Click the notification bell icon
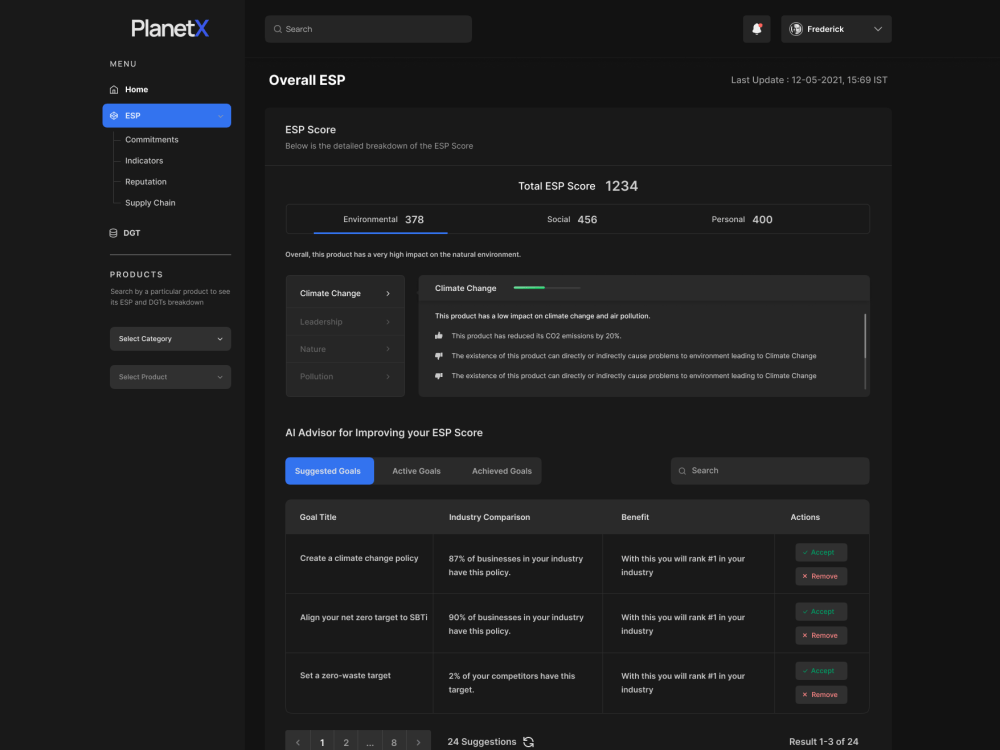This screenshot has height=750, width=1000. click(x=756, y=29)
